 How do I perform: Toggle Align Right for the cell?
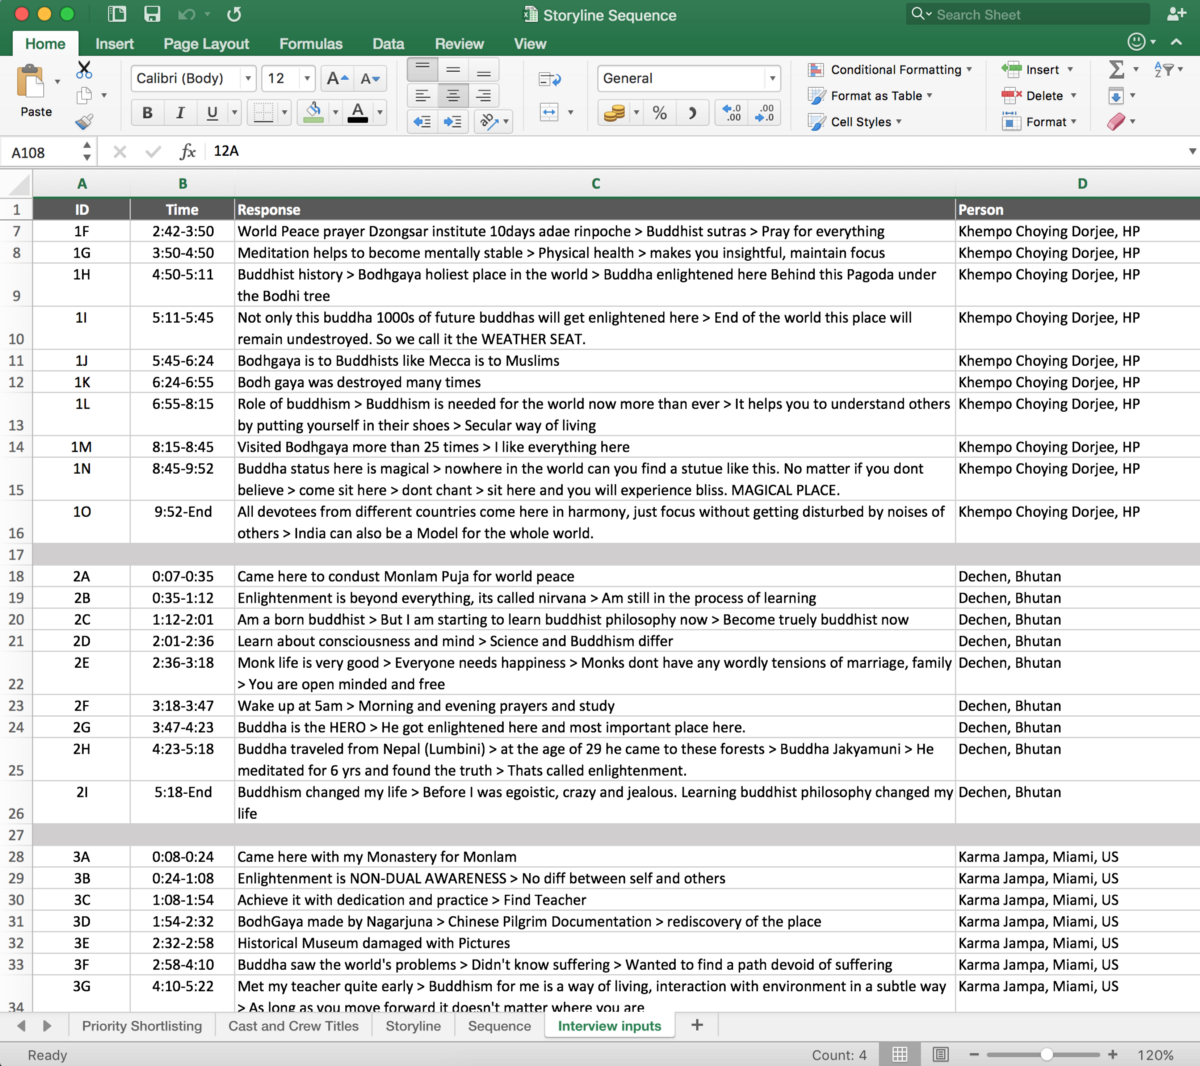point(484,96)
